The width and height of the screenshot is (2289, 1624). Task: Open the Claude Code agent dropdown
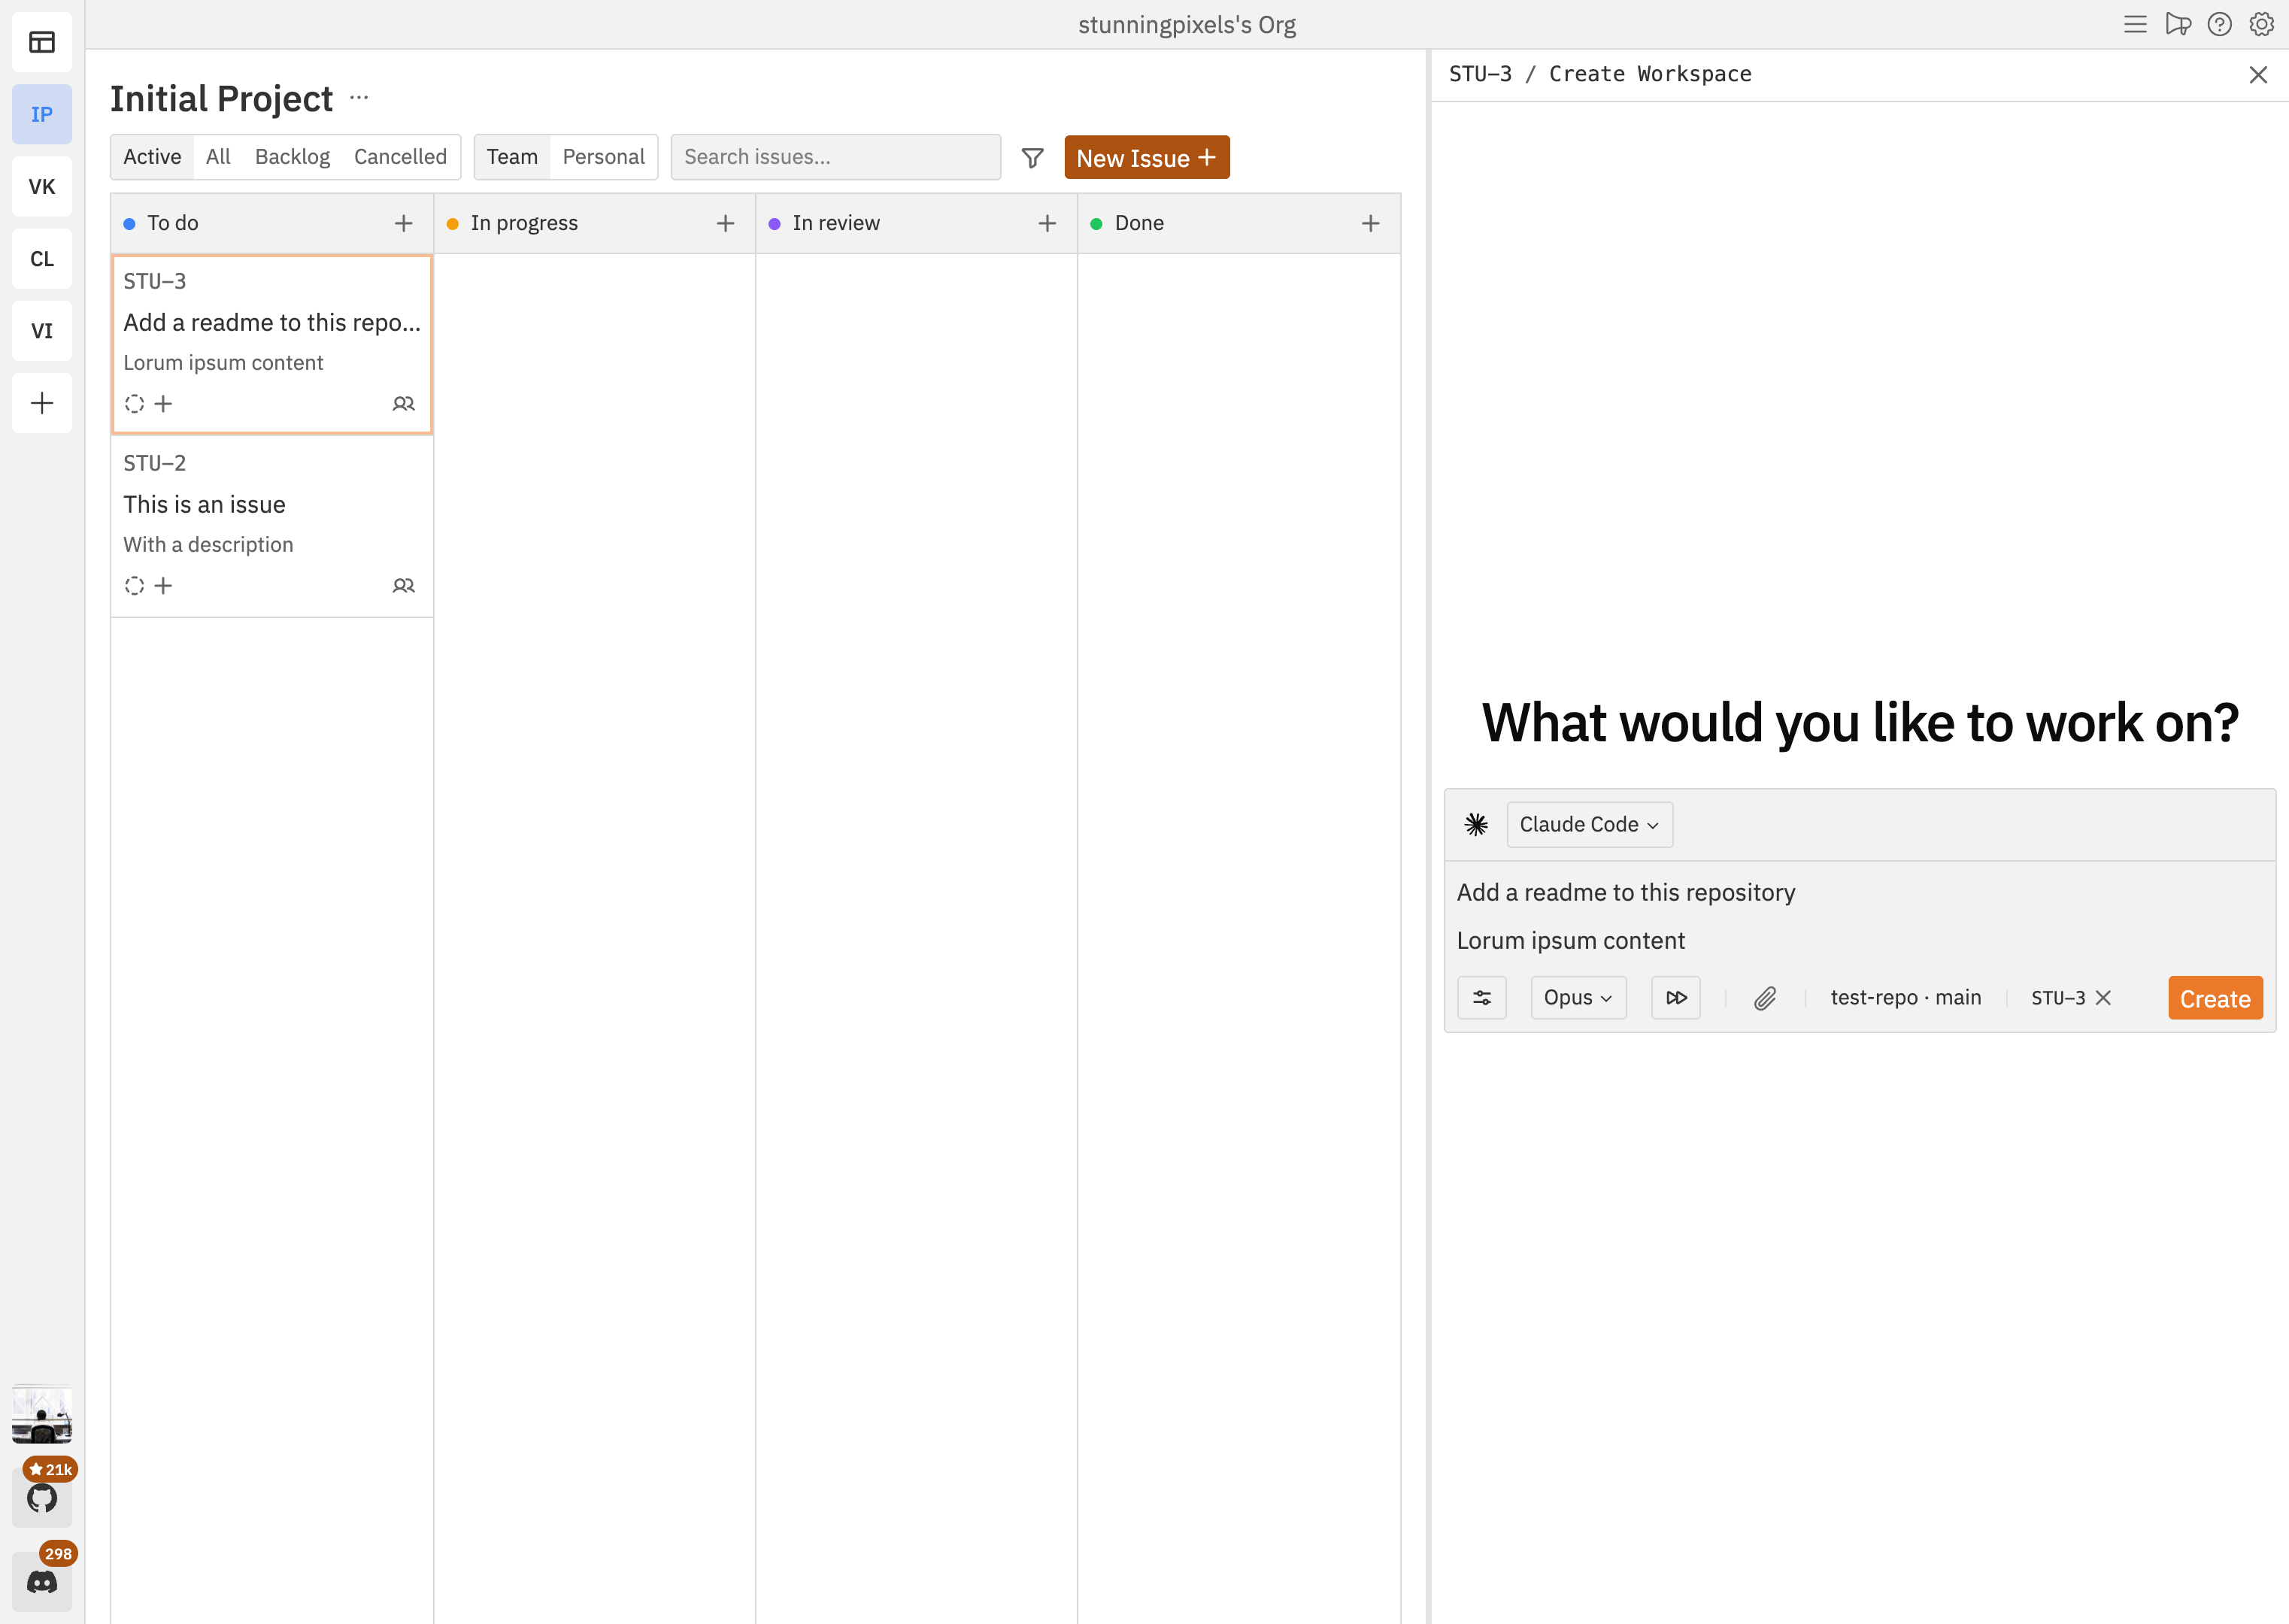(1589, 824)
